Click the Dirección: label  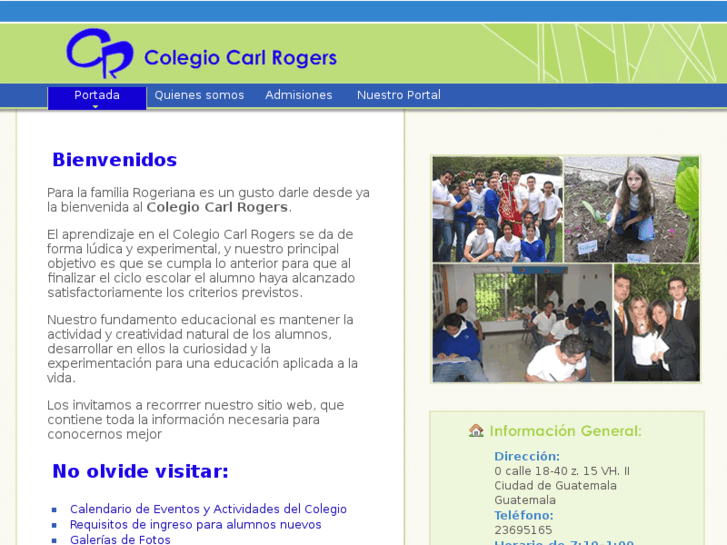(527, 456)
